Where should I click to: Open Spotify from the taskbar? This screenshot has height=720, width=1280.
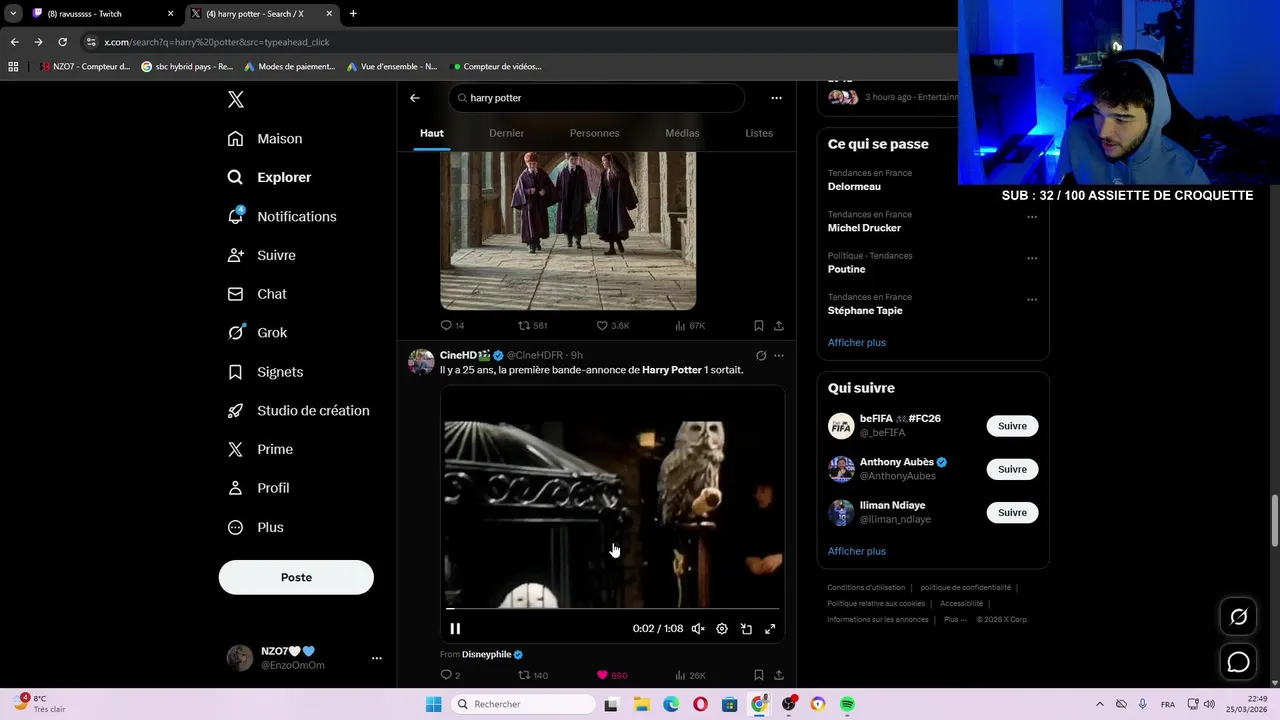847,704
